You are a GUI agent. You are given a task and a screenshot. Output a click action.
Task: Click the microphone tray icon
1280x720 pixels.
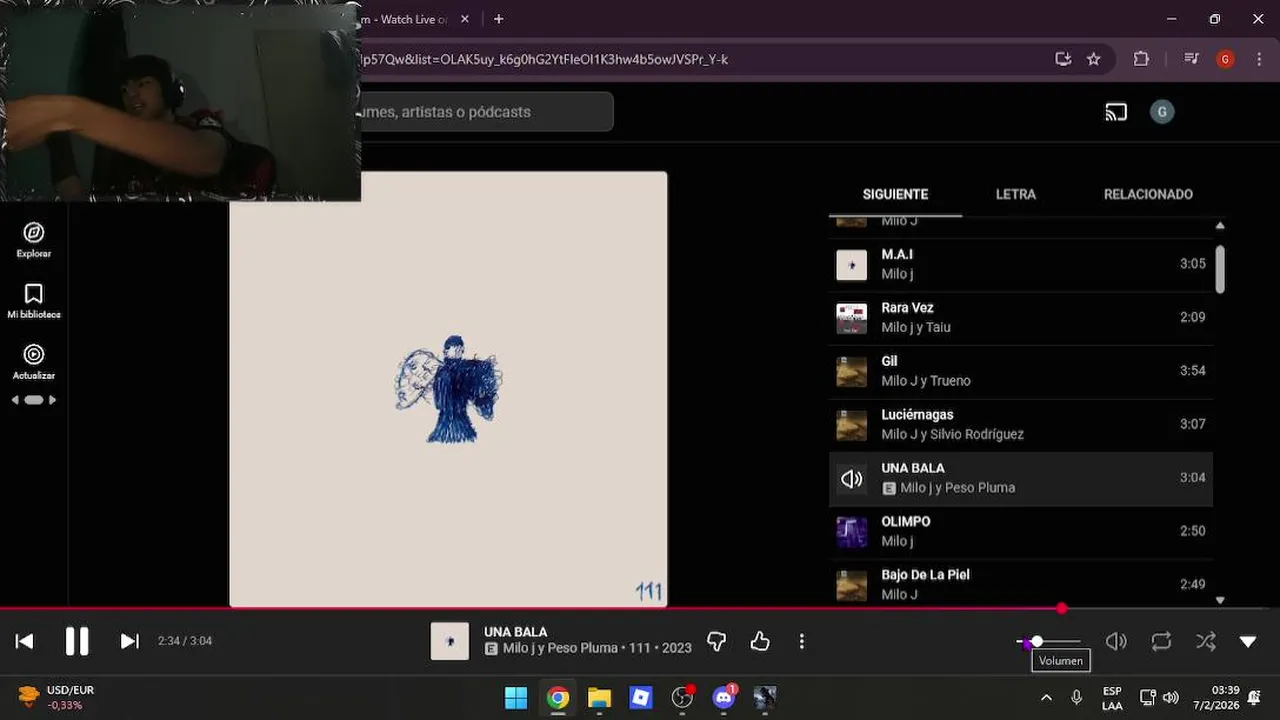pos(1076,698)
